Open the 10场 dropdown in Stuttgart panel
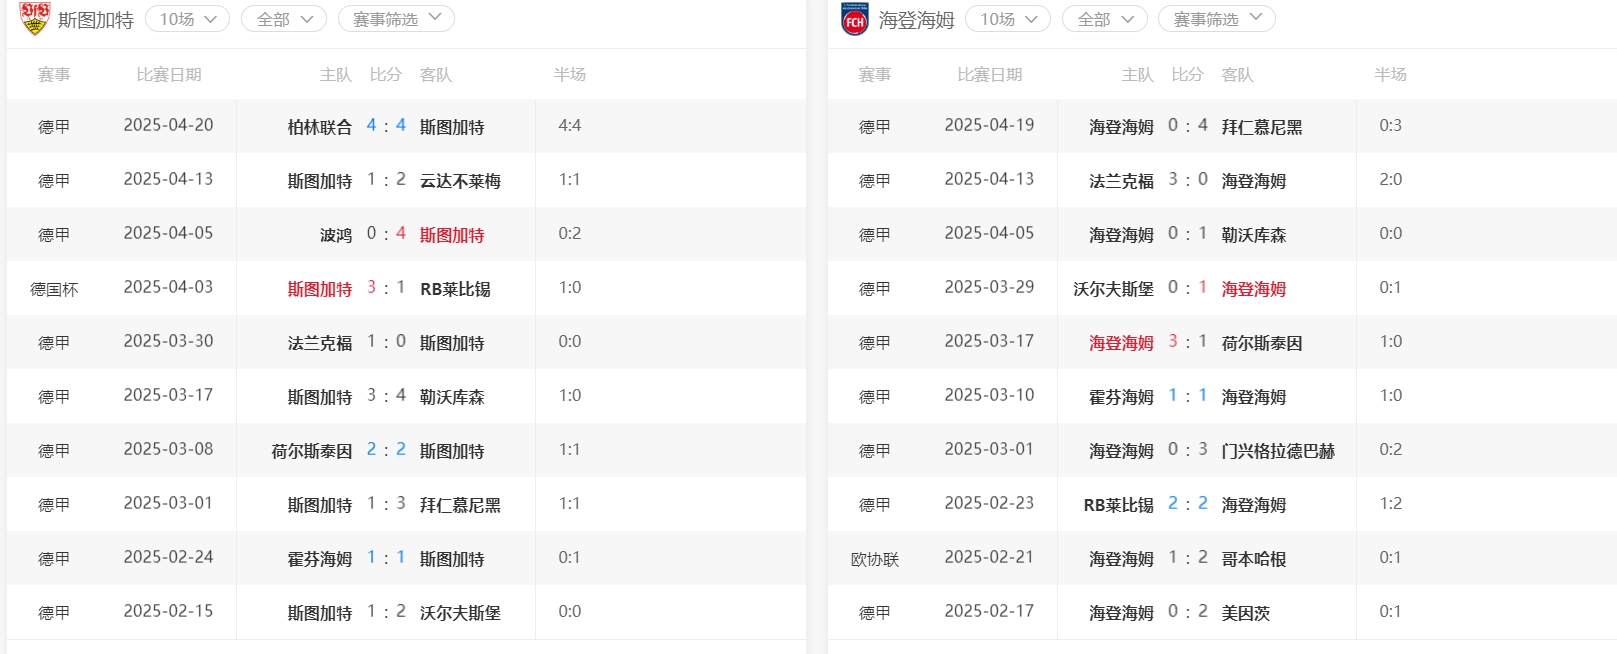 click(187, 19)
